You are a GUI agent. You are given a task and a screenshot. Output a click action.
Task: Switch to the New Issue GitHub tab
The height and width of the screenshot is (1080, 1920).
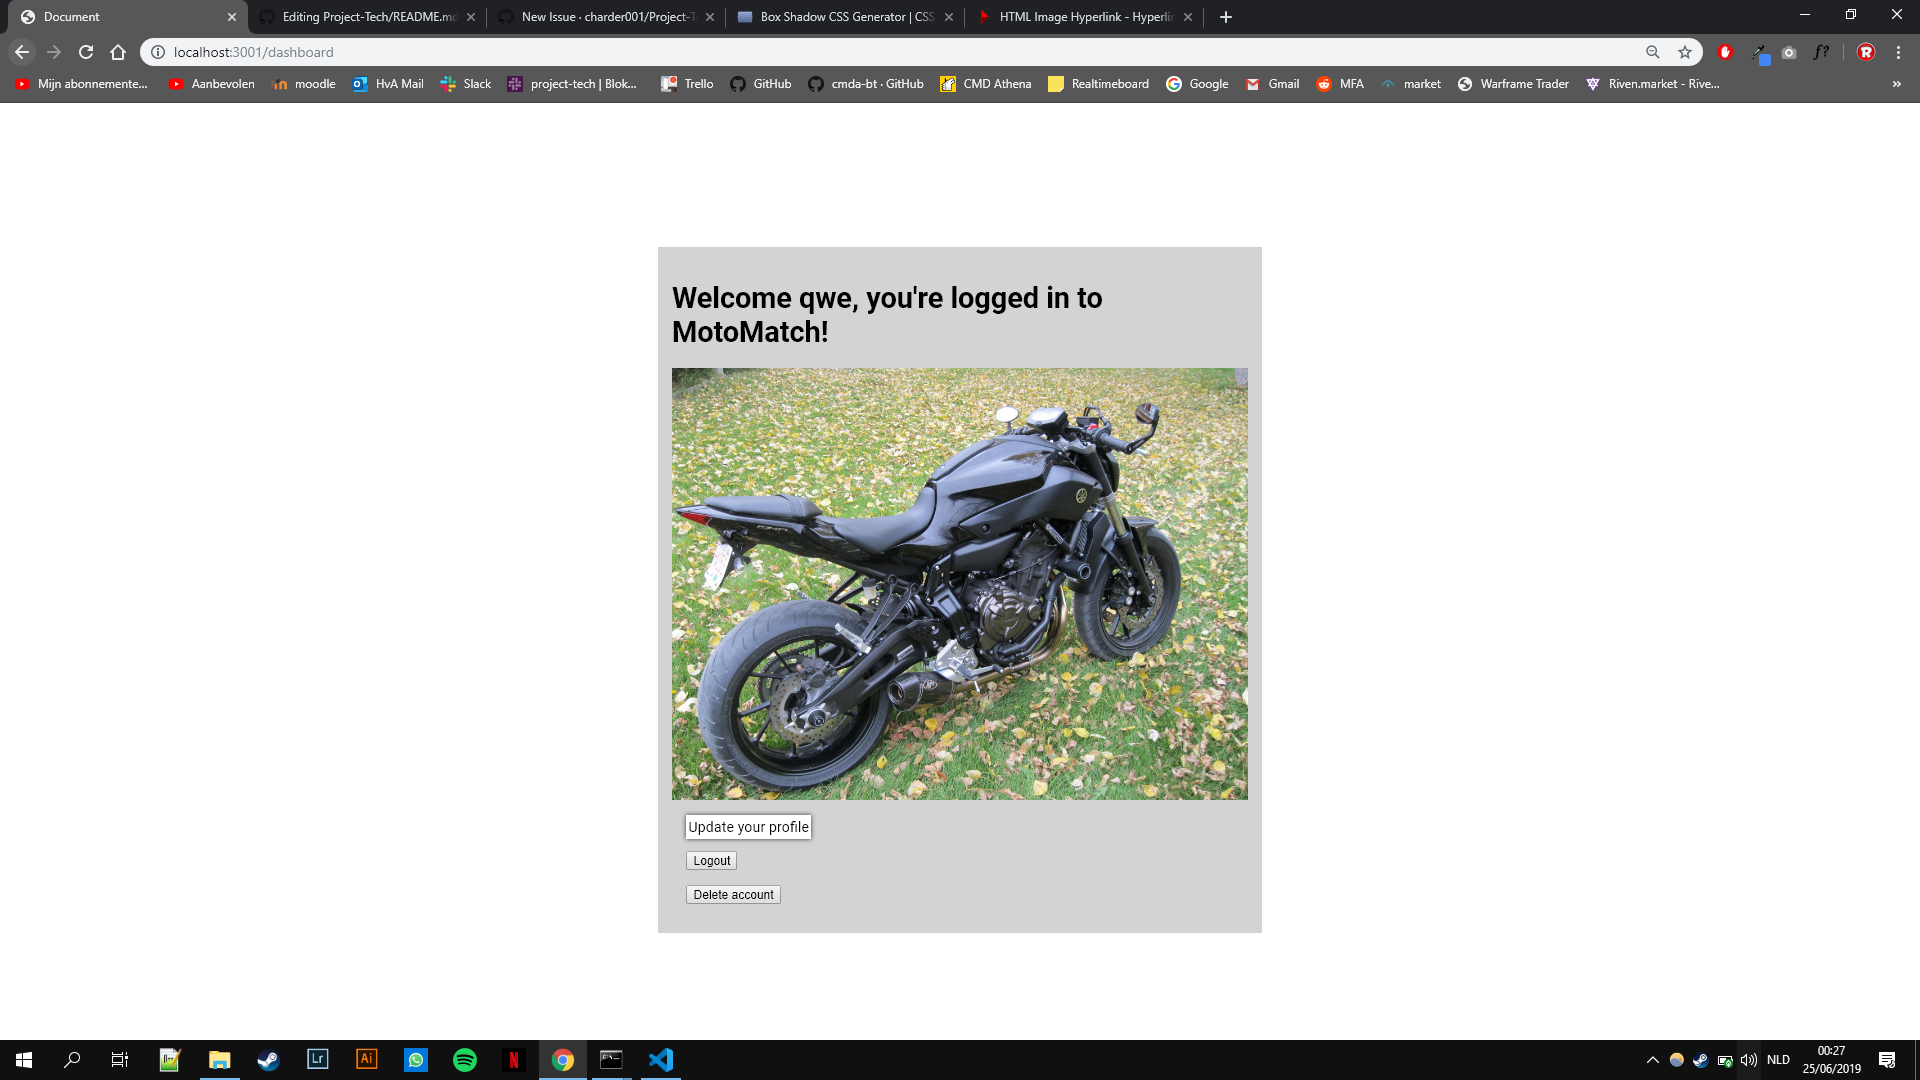coord(600,16)
